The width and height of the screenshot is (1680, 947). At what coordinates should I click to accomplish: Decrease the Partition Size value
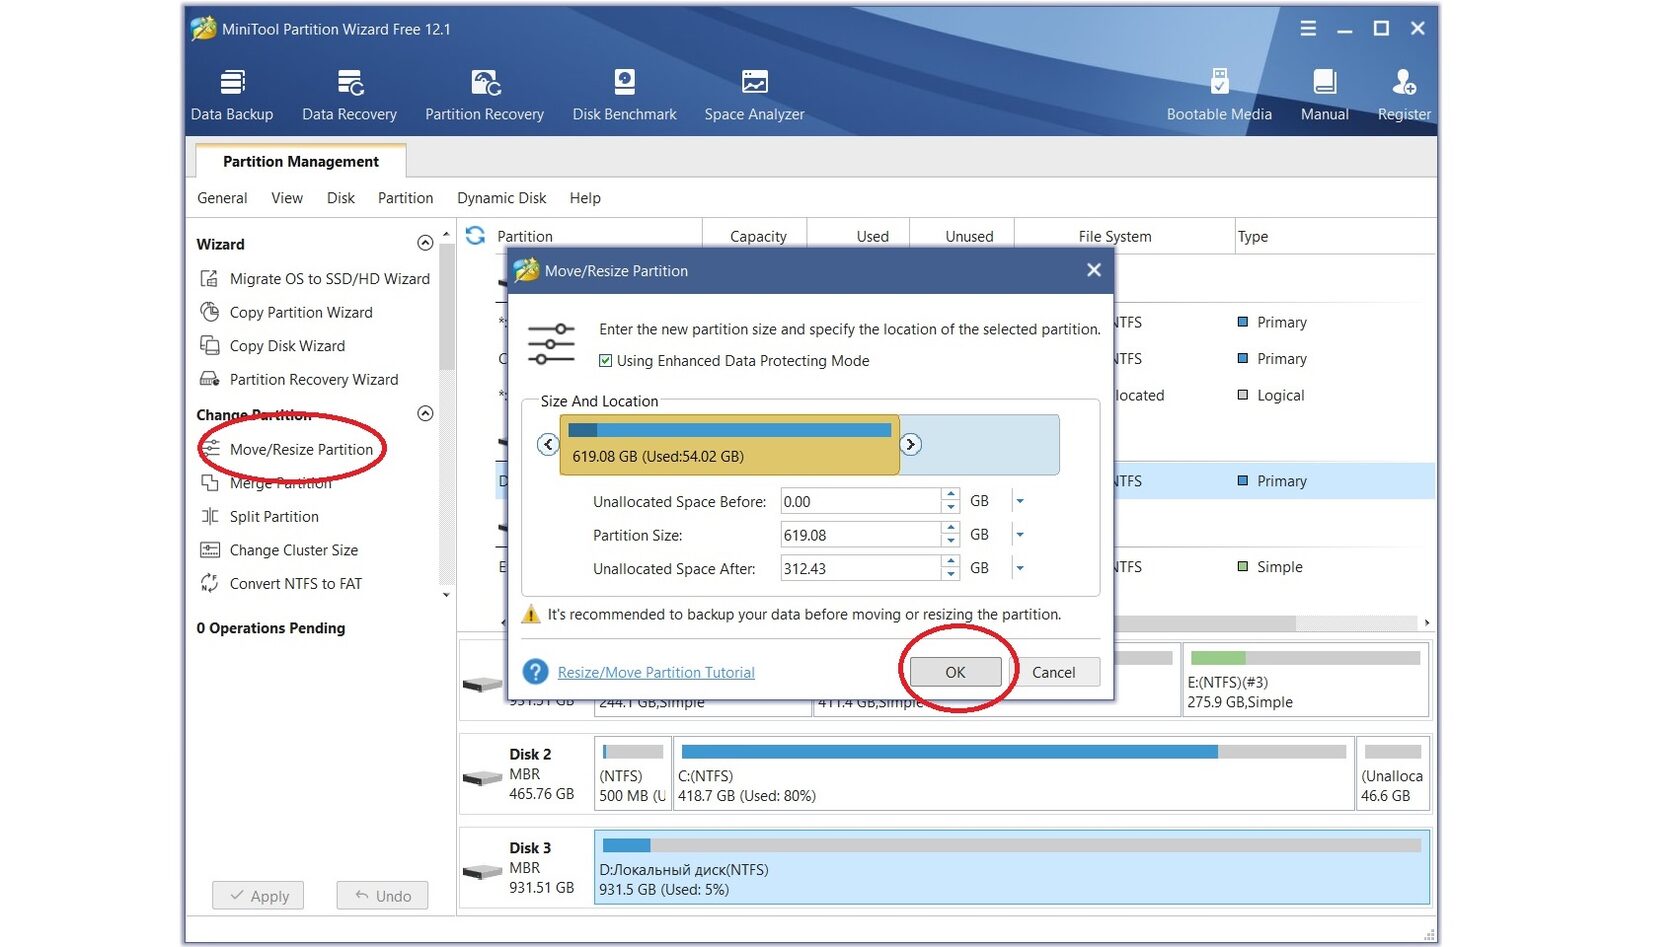pyautogui.click(x=951, y=541)
